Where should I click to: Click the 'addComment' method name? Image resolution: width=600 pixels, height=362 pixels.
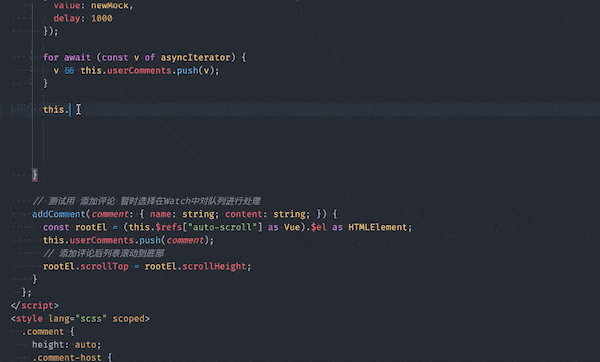pos(59,214)
